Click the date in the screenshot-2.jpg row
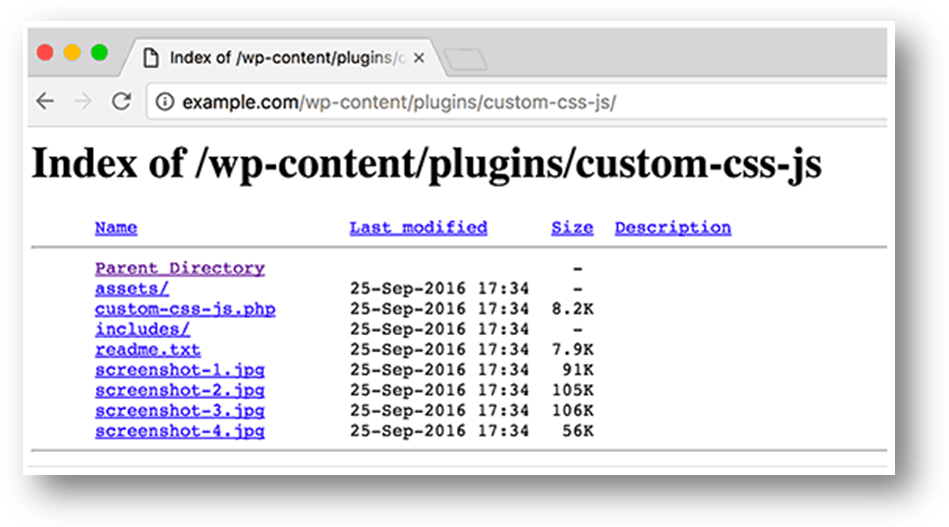949x527 pixels. point(439,390)
